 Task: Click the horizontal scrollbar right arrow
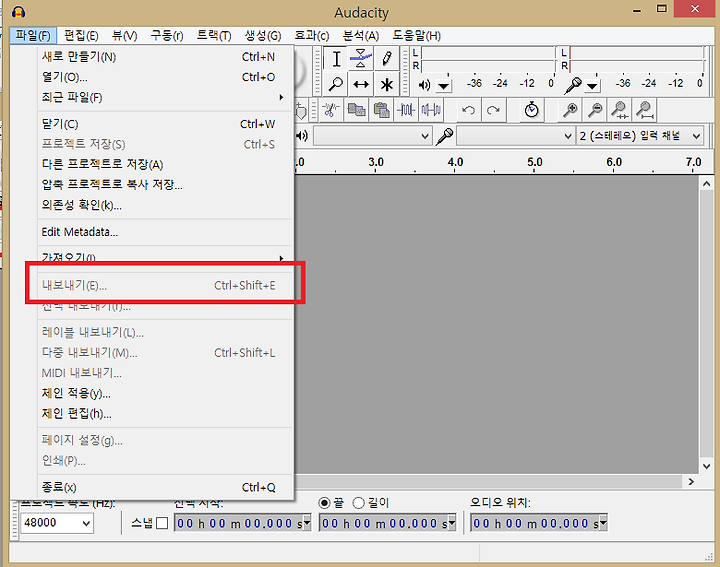[x=691, y=482]
